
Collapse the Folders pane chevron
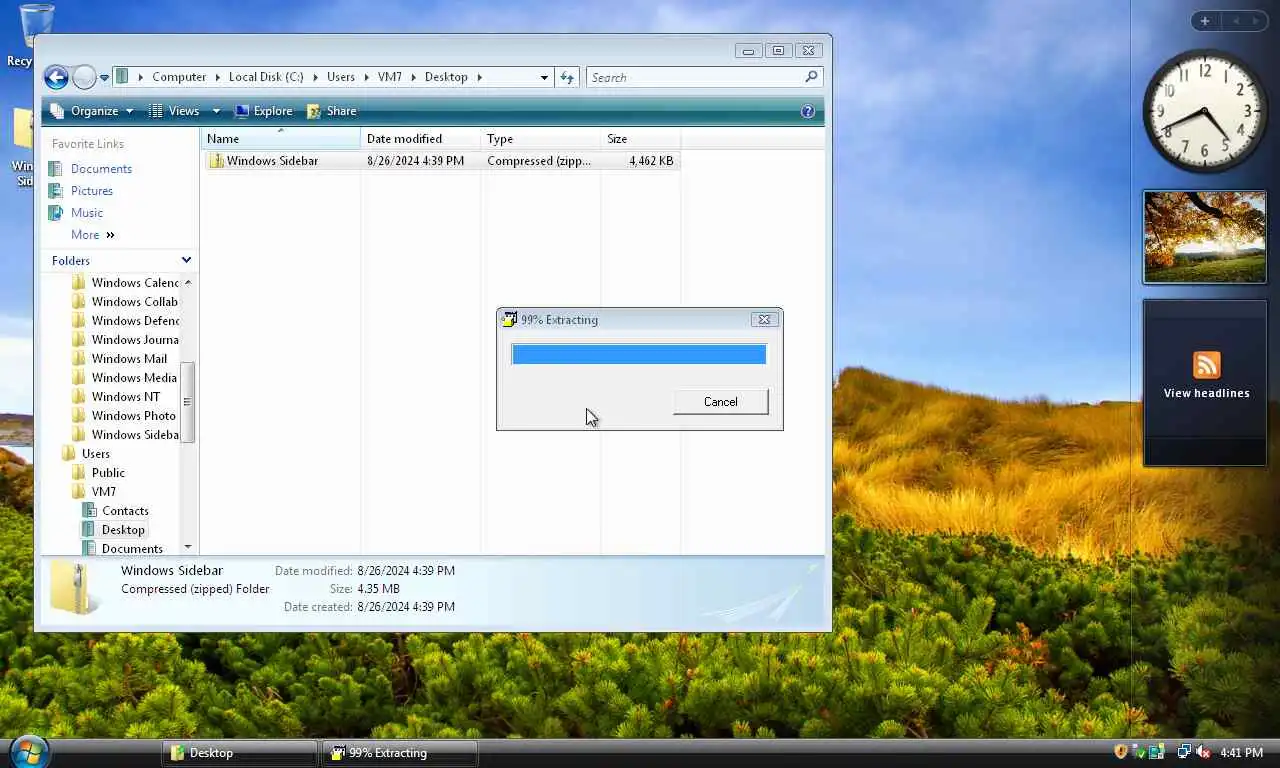pos(186,260)
